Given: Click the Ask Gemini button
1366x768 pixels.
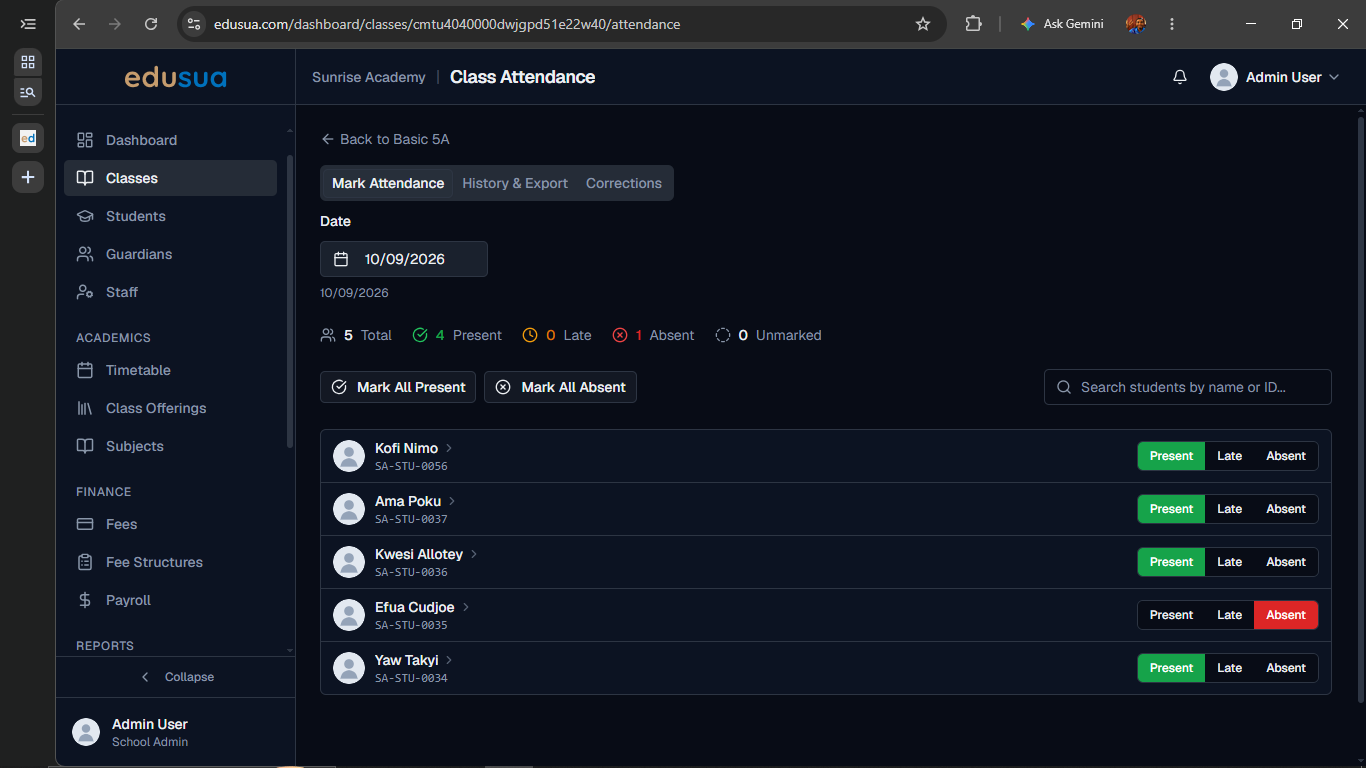Looking at the screenshot, I should click(x=1061, y=24).
